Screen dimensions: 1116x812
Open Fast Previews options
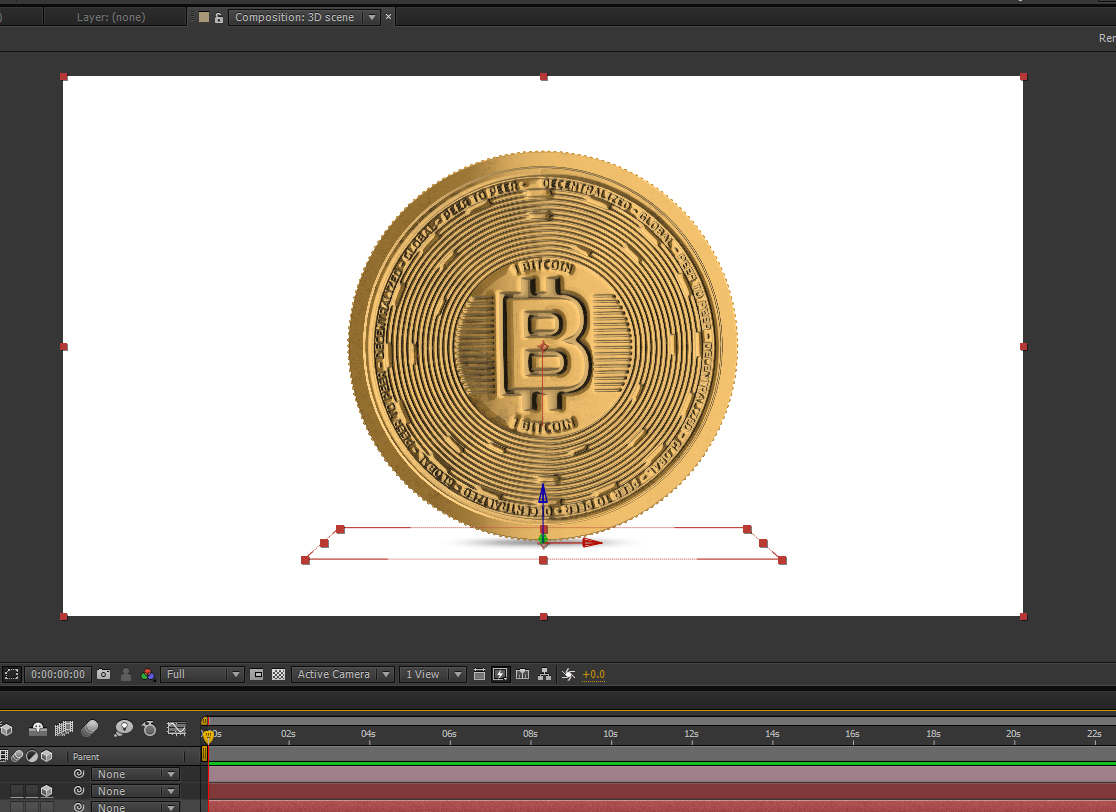[x=500, y=674]
